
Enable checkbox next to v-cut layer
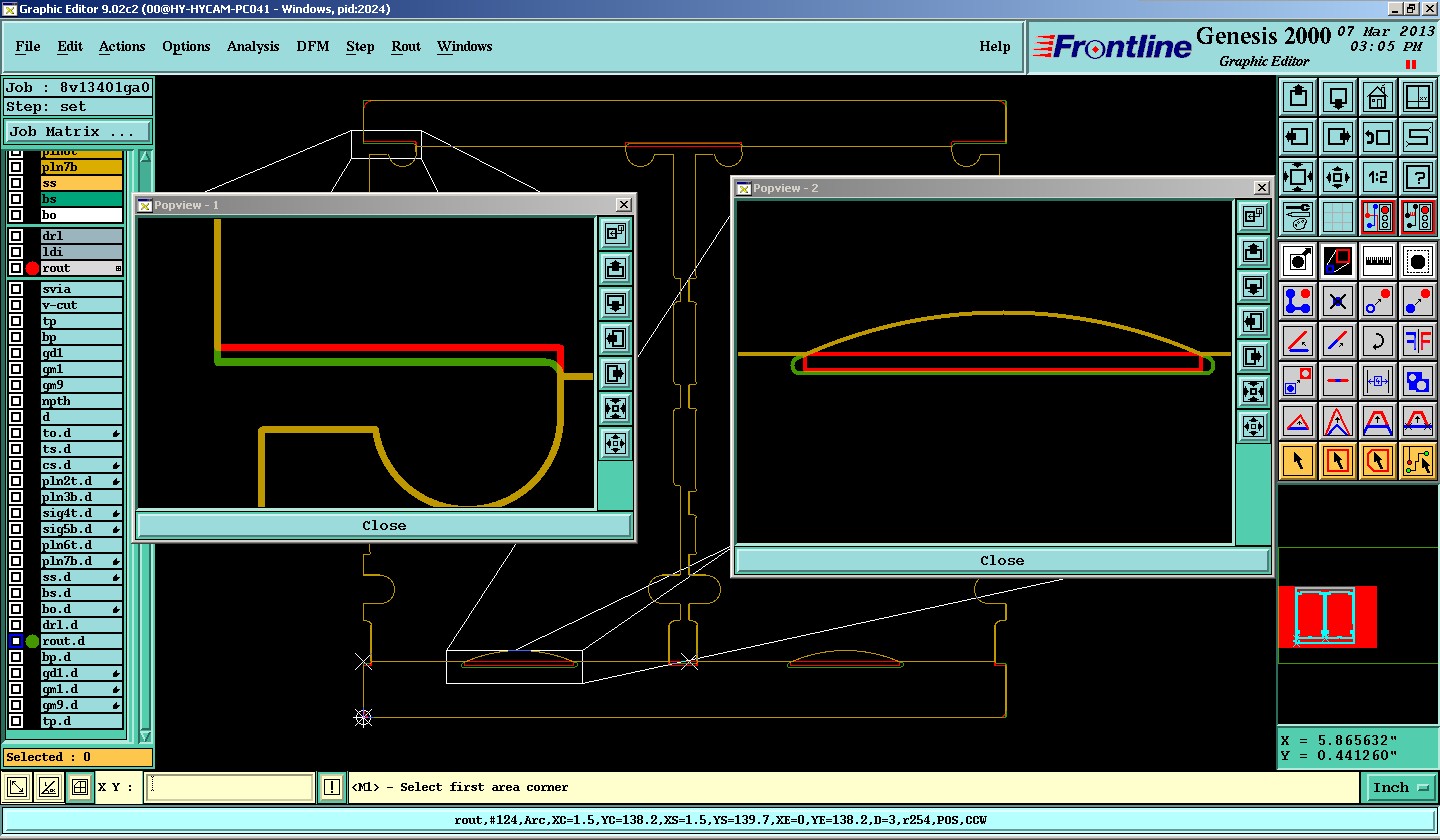click(x=16, y=305)
